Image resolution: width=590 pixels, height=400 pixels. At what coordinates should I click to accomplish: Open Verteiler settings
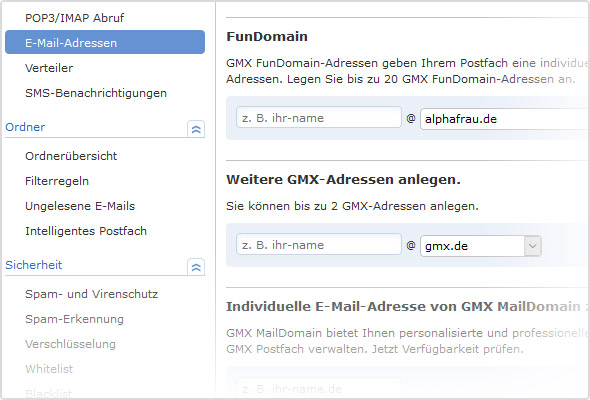(49, 68)
